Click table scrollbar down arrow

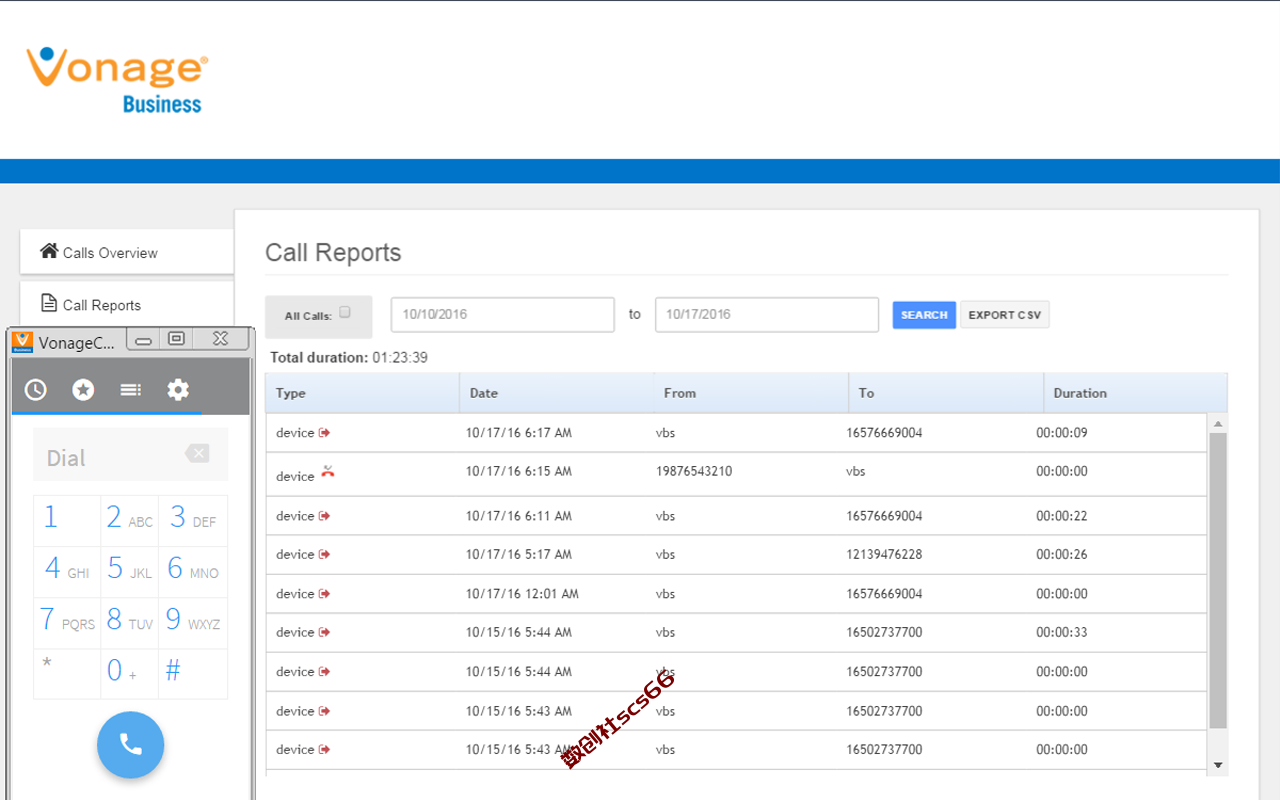(1218, 765)
